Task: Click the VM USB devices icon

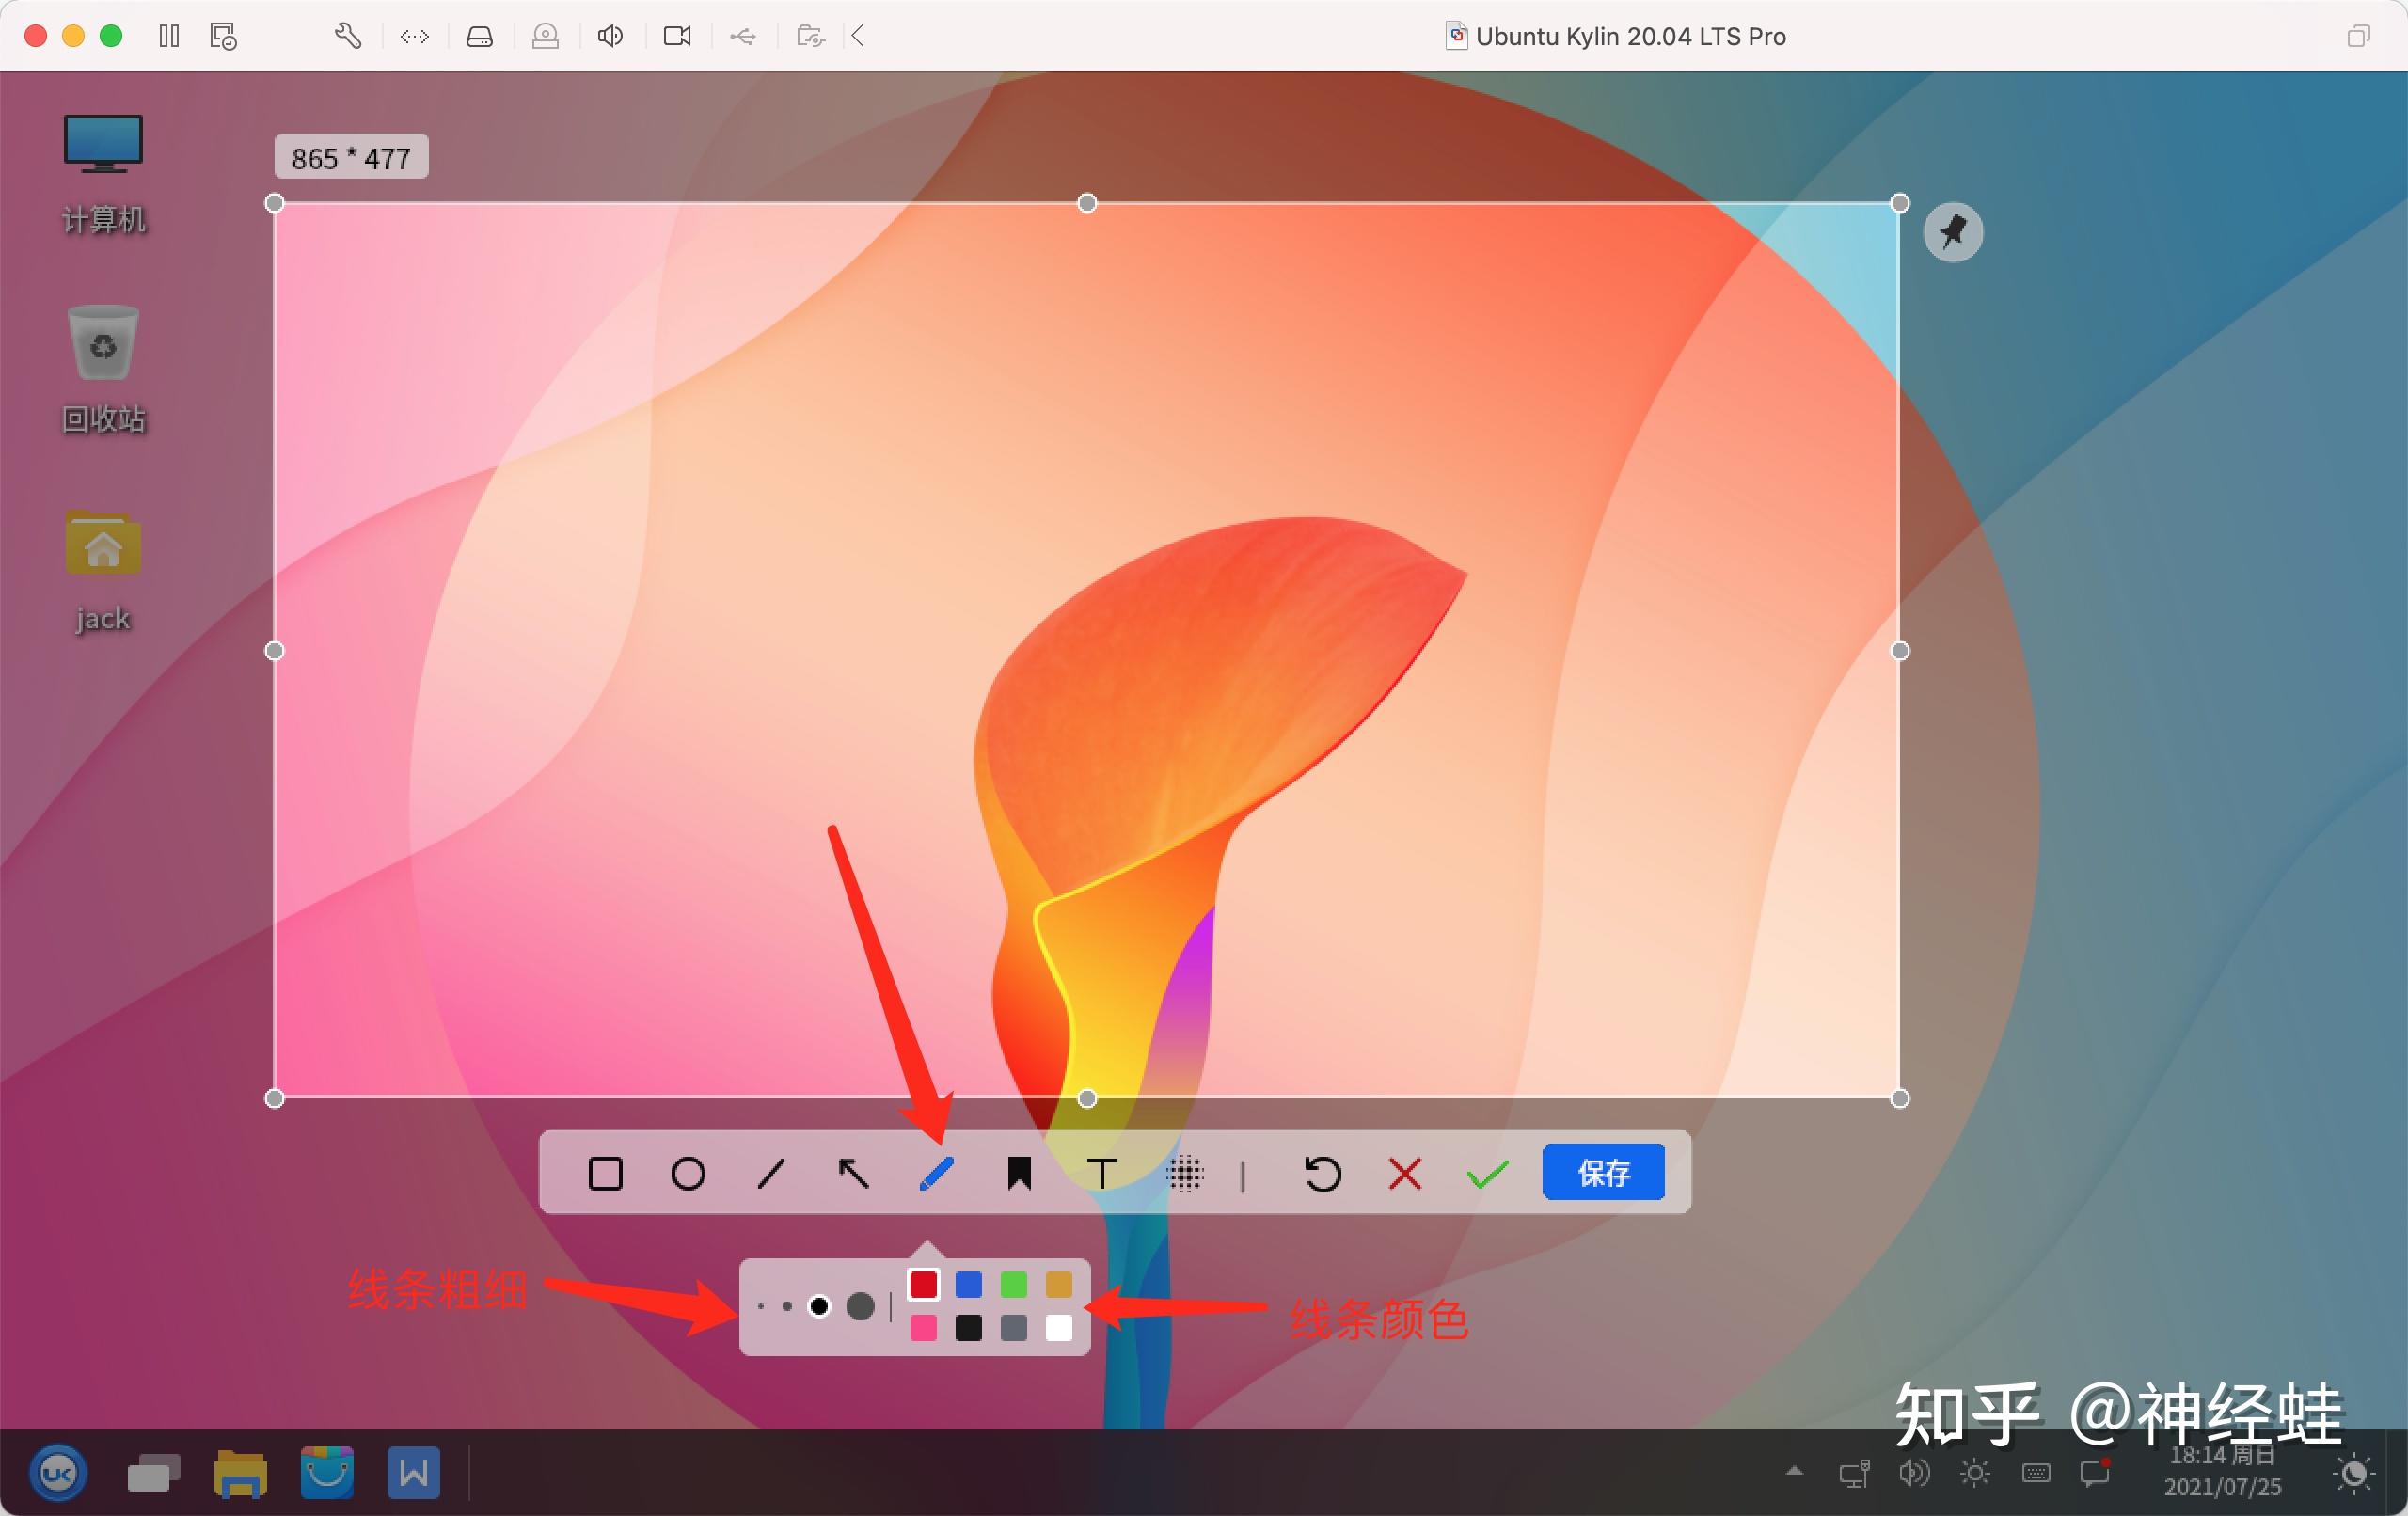Action: click(x=743, y=37)
